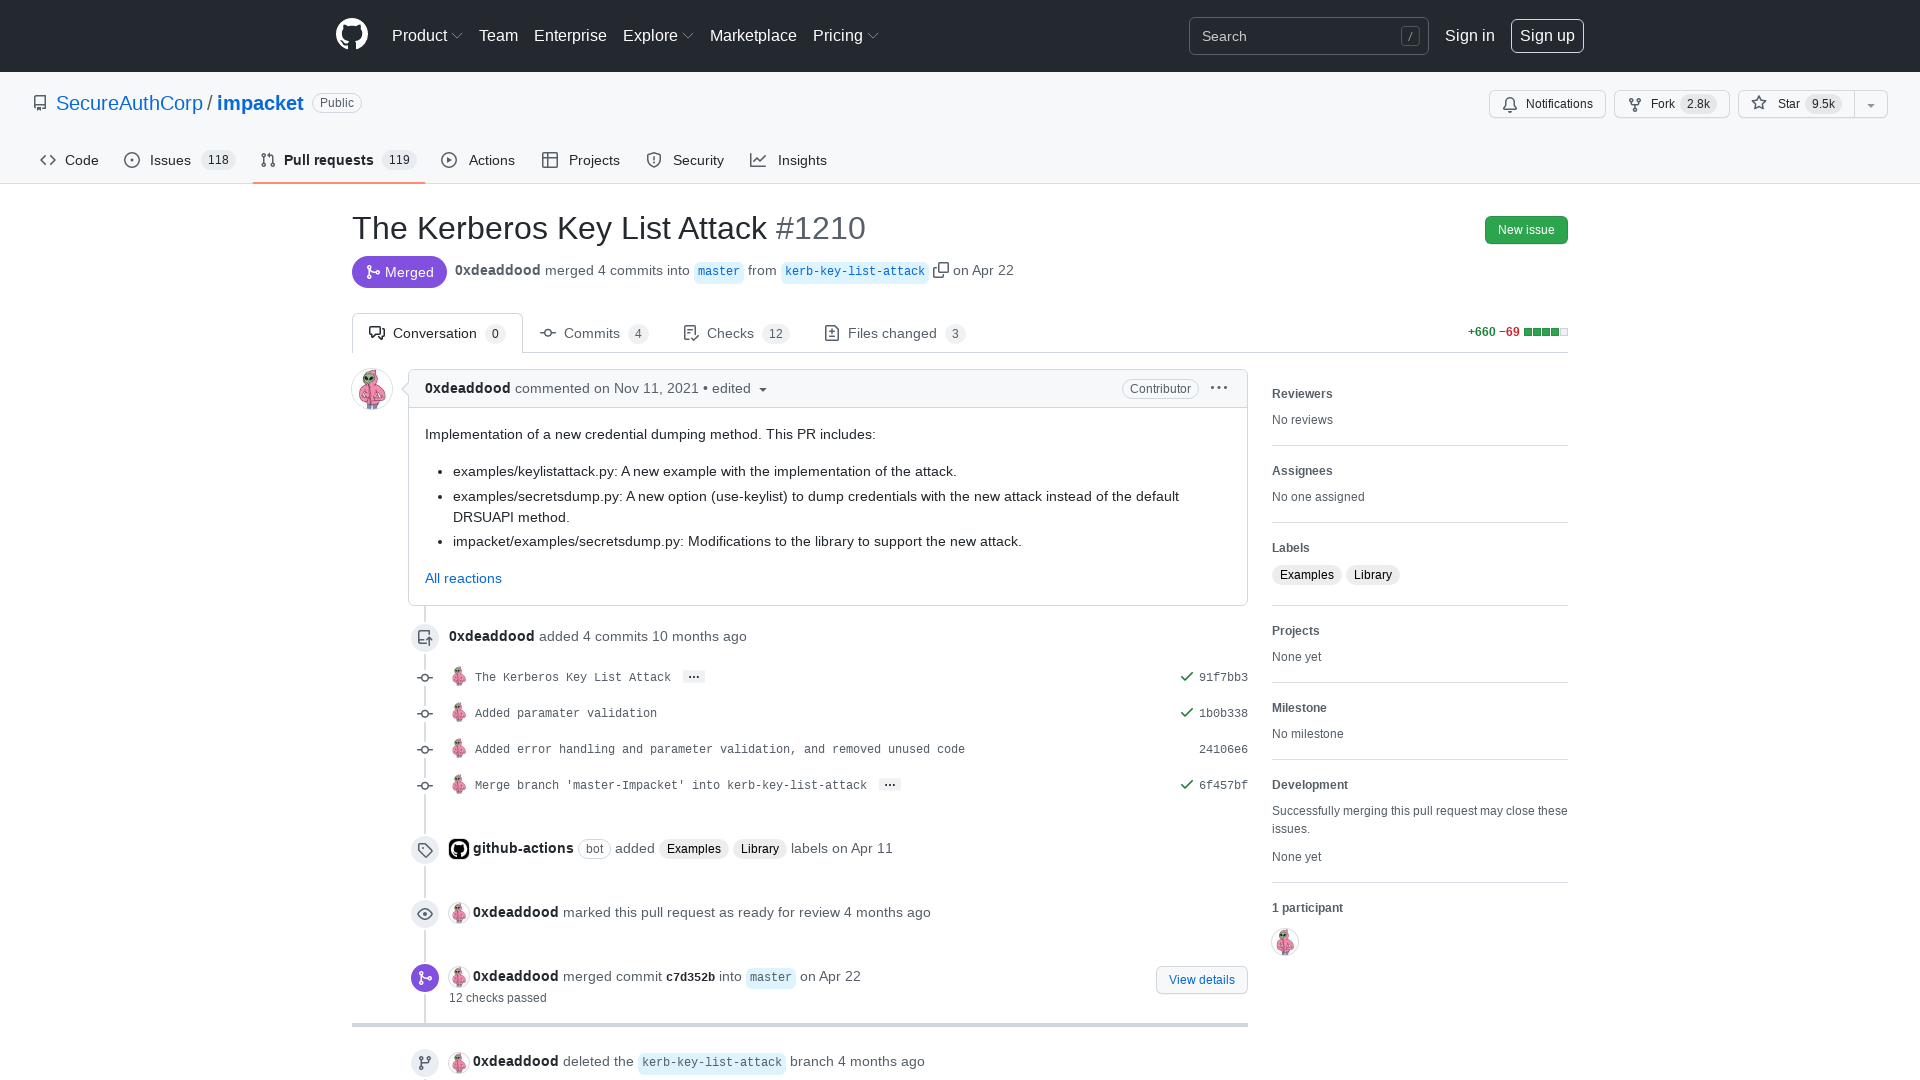Expand commit details for the Merge branch commit
Image resolution: width=1920 pixels, height=1080 pixels.
coord(890,785)
